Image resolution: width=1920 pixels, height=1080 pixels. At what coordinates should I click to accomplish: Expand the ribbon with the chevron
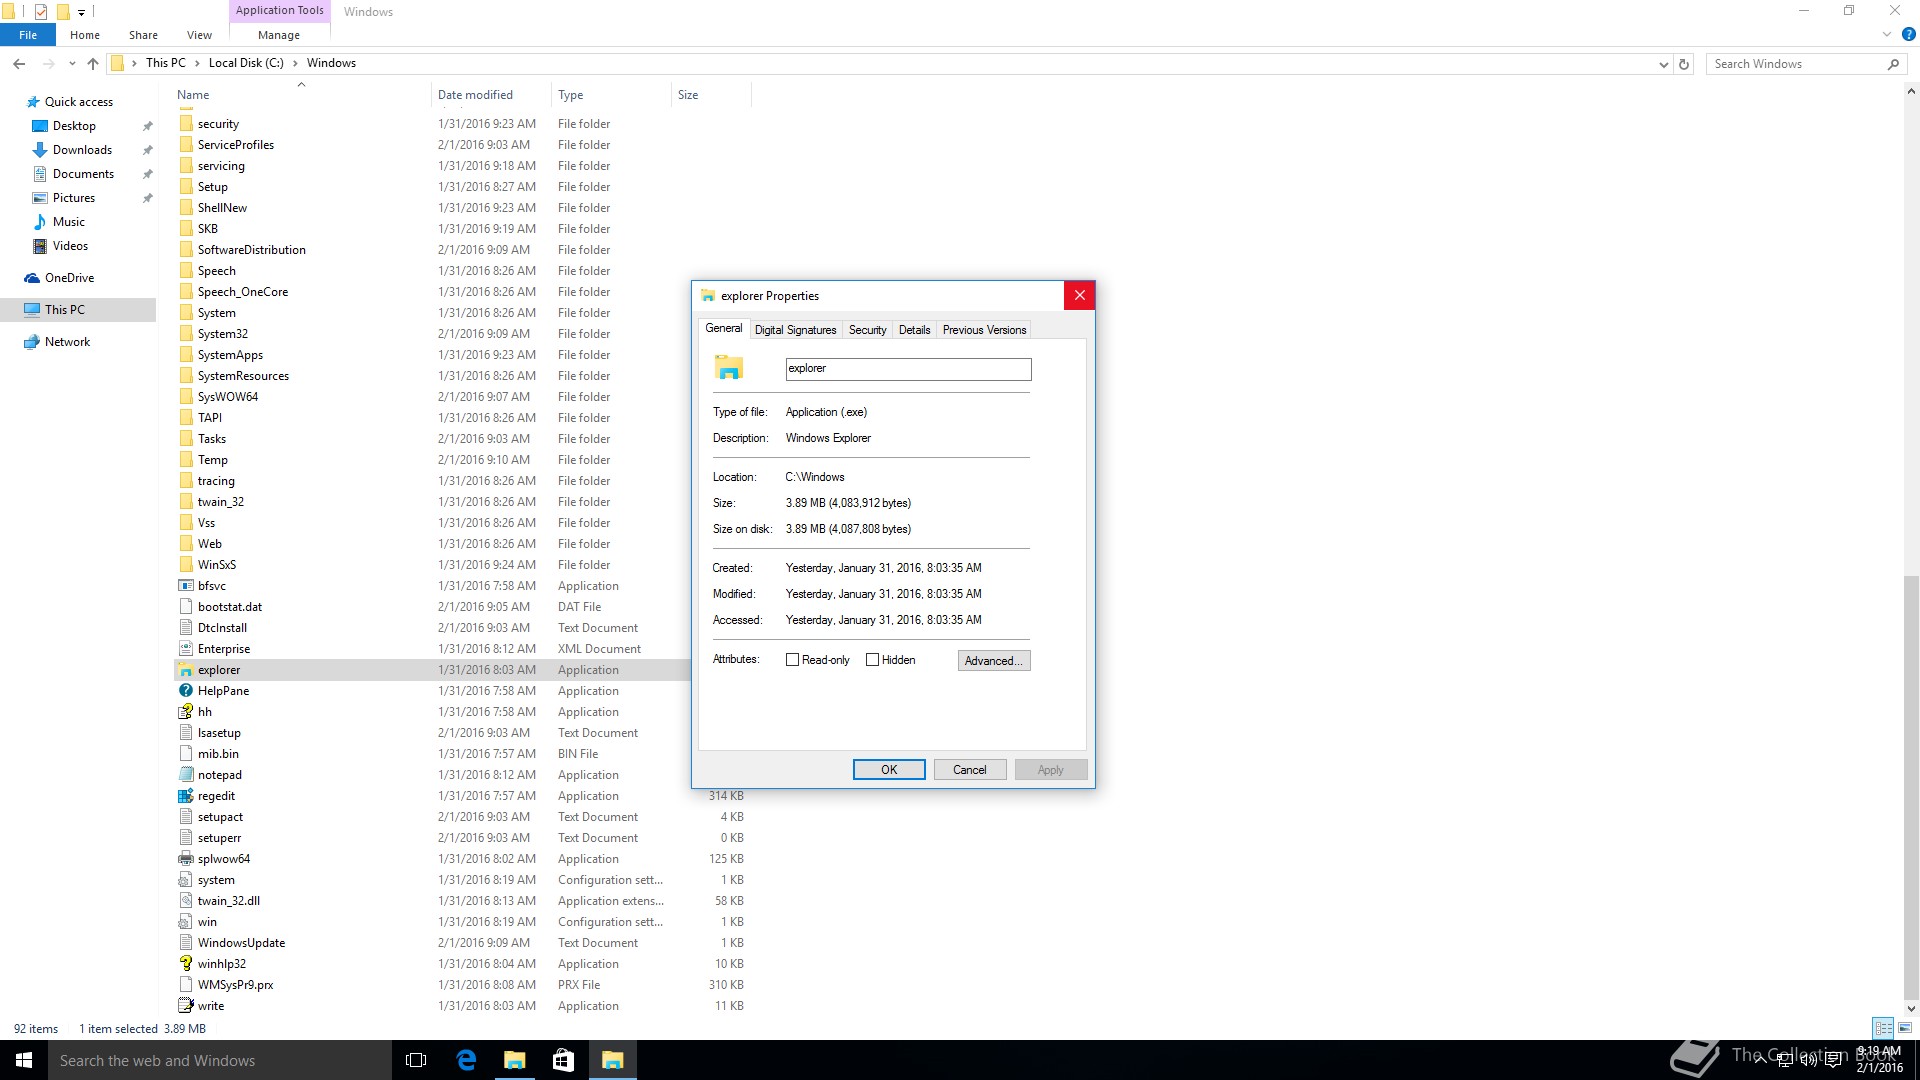click(1886, 34)
